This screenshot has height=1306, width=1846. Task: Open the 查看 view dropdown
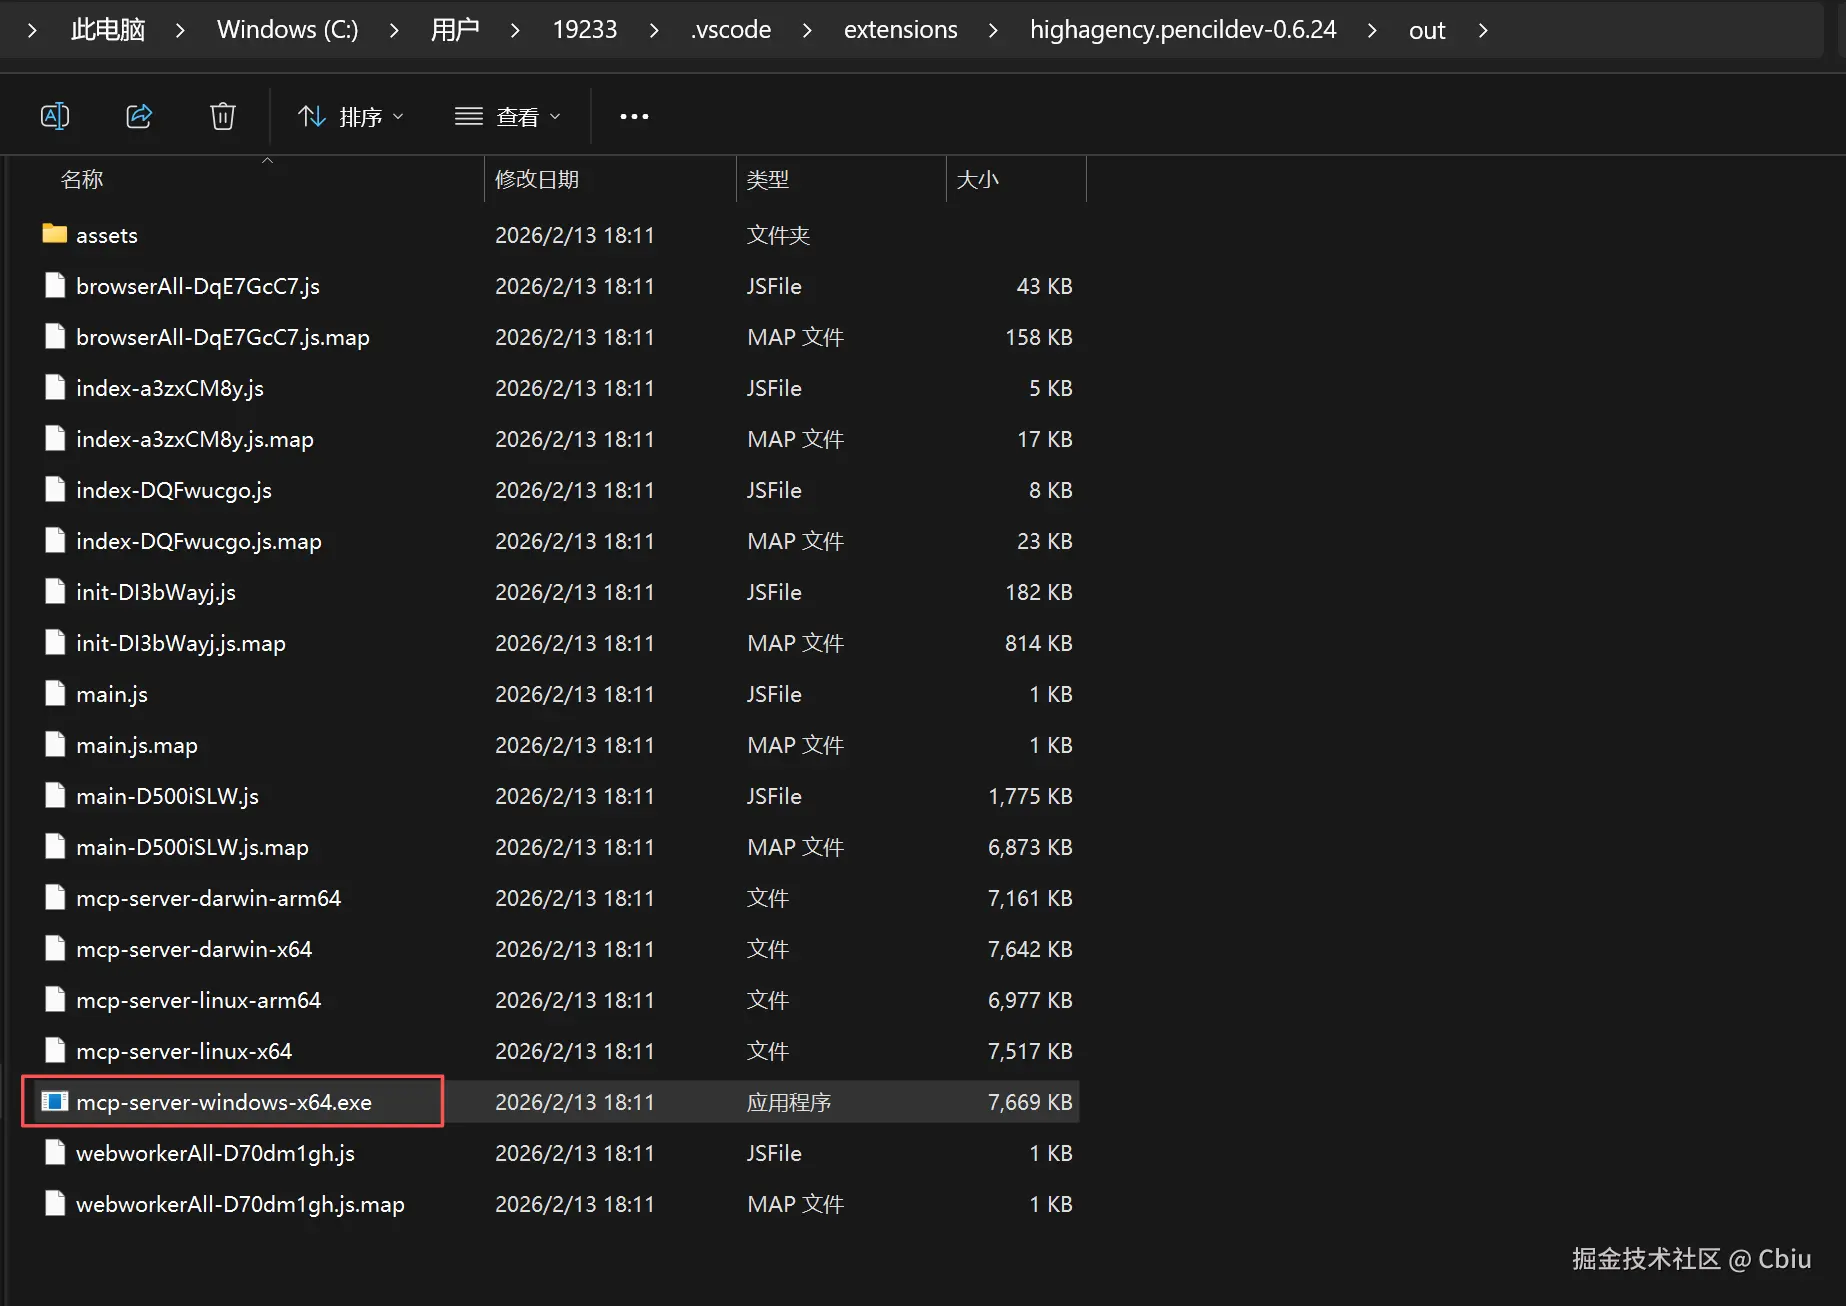[508, 117]
